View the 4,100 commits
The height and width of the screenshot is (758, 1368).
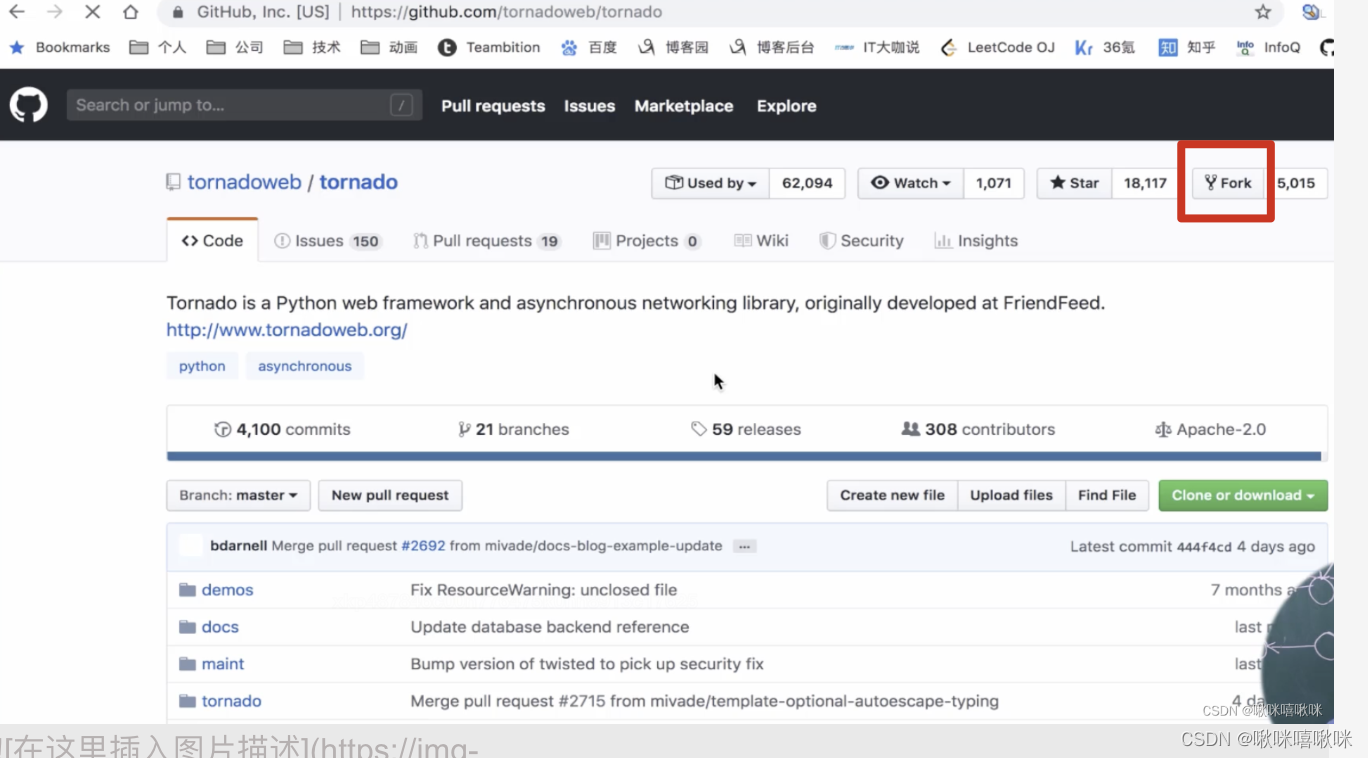(x=282, y=429)
